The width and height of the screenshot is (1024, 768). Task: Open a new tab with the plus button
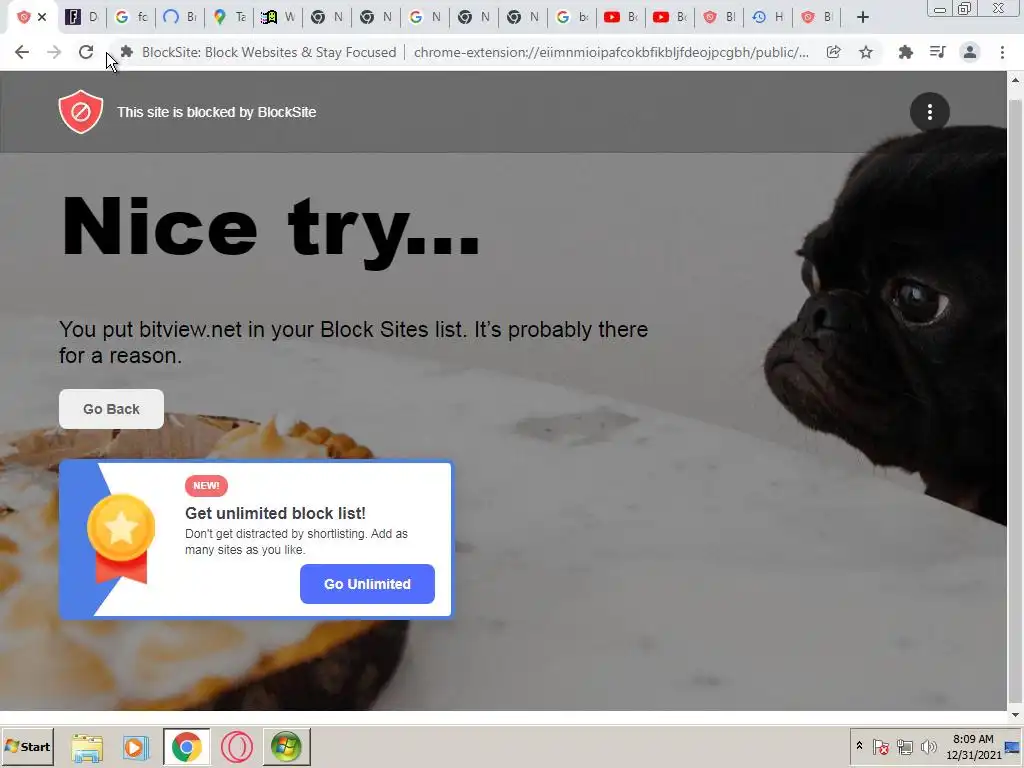tap(863, 18)
